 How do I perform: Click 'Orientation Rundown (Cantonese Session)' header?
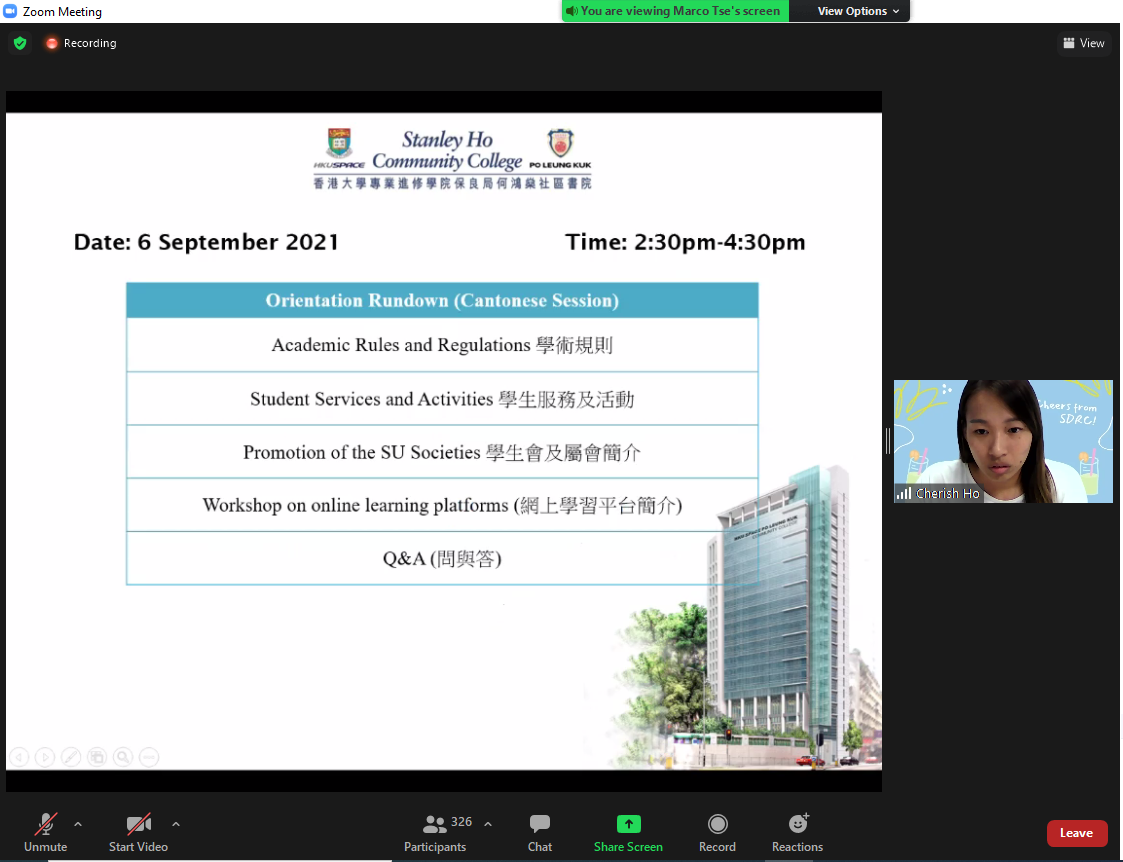tap(442, 300)
